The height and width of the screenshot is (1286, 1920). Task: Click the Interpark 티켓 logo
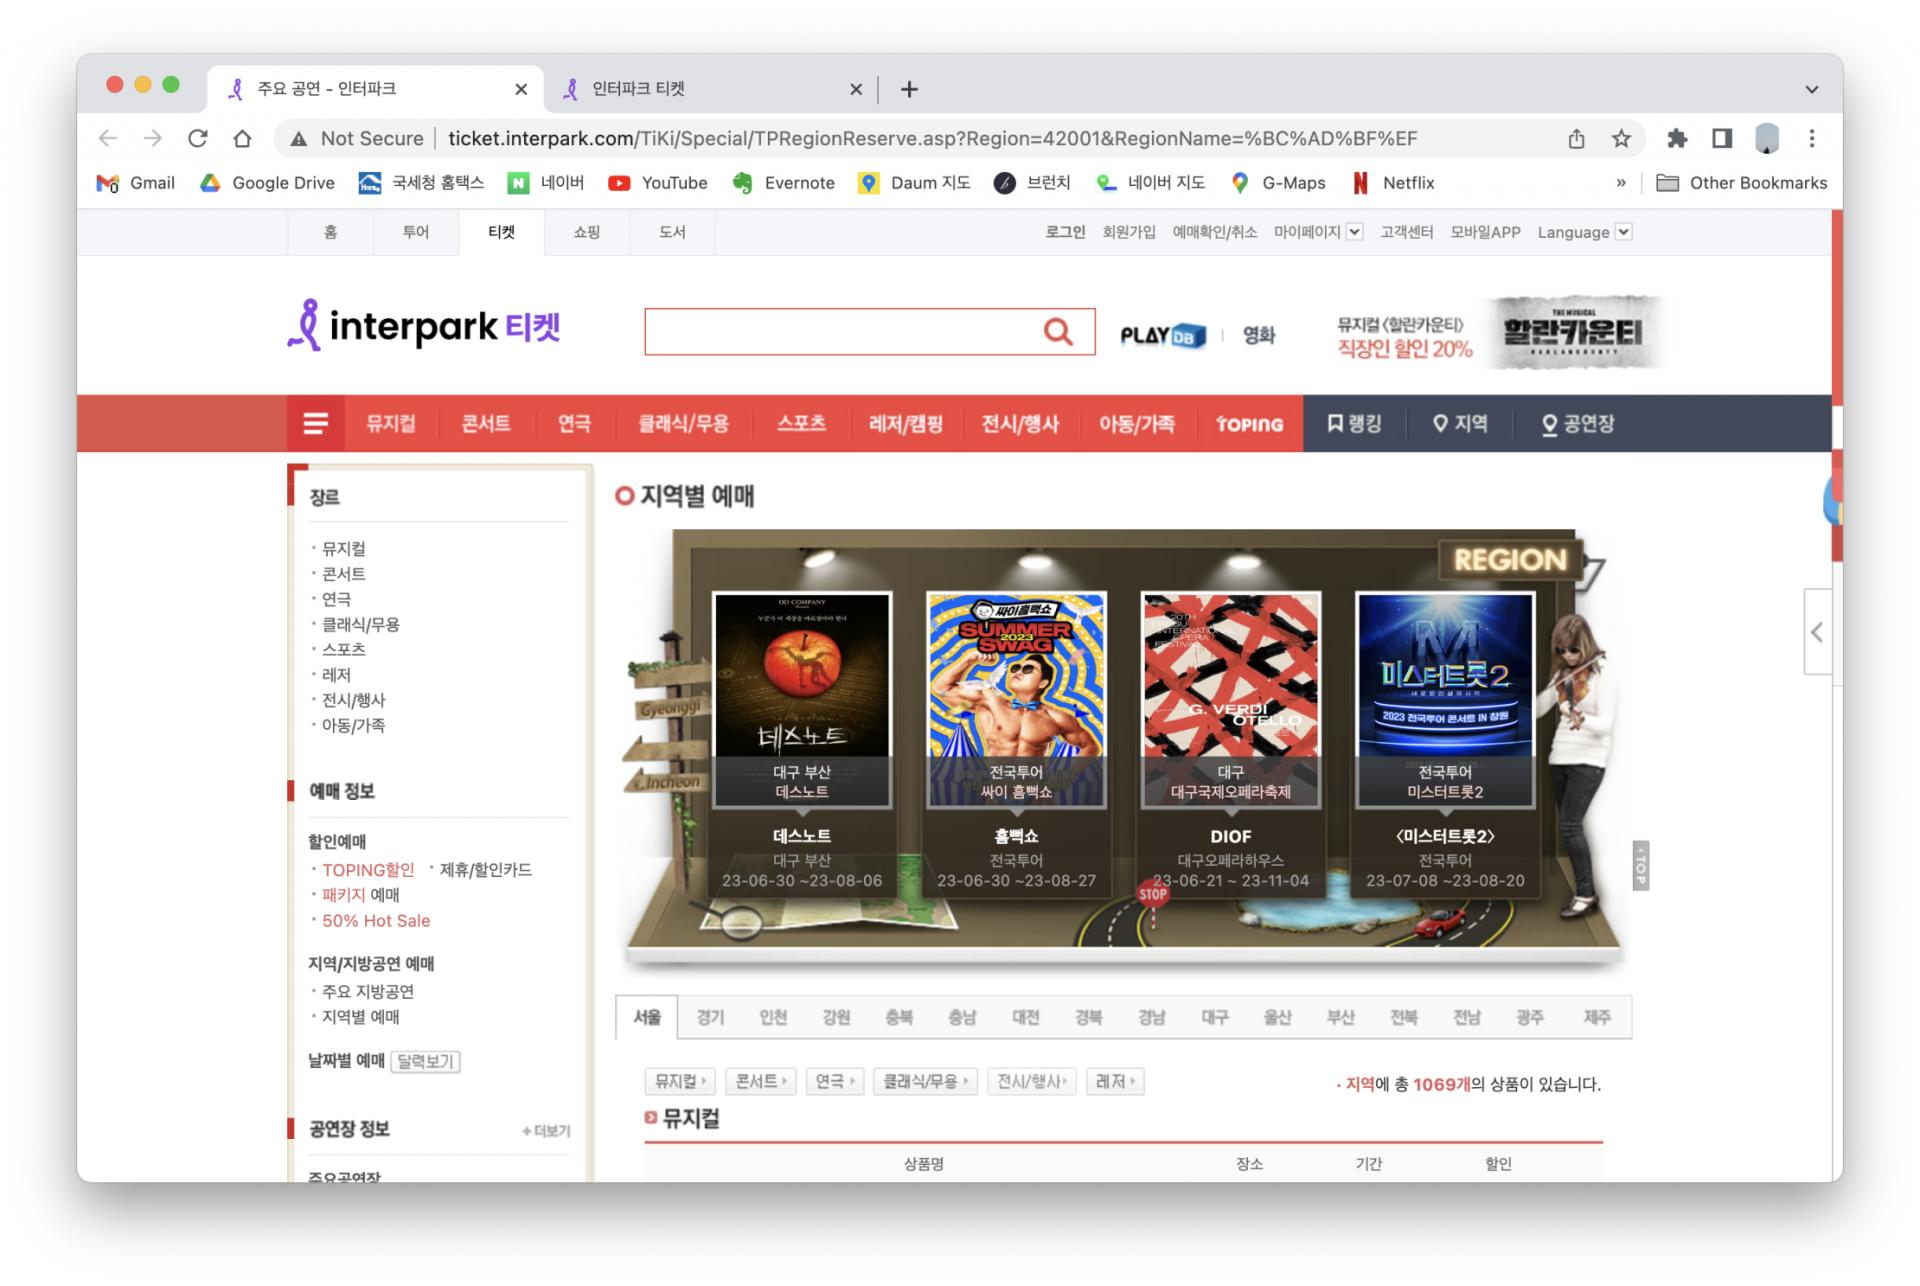(424, 327)
